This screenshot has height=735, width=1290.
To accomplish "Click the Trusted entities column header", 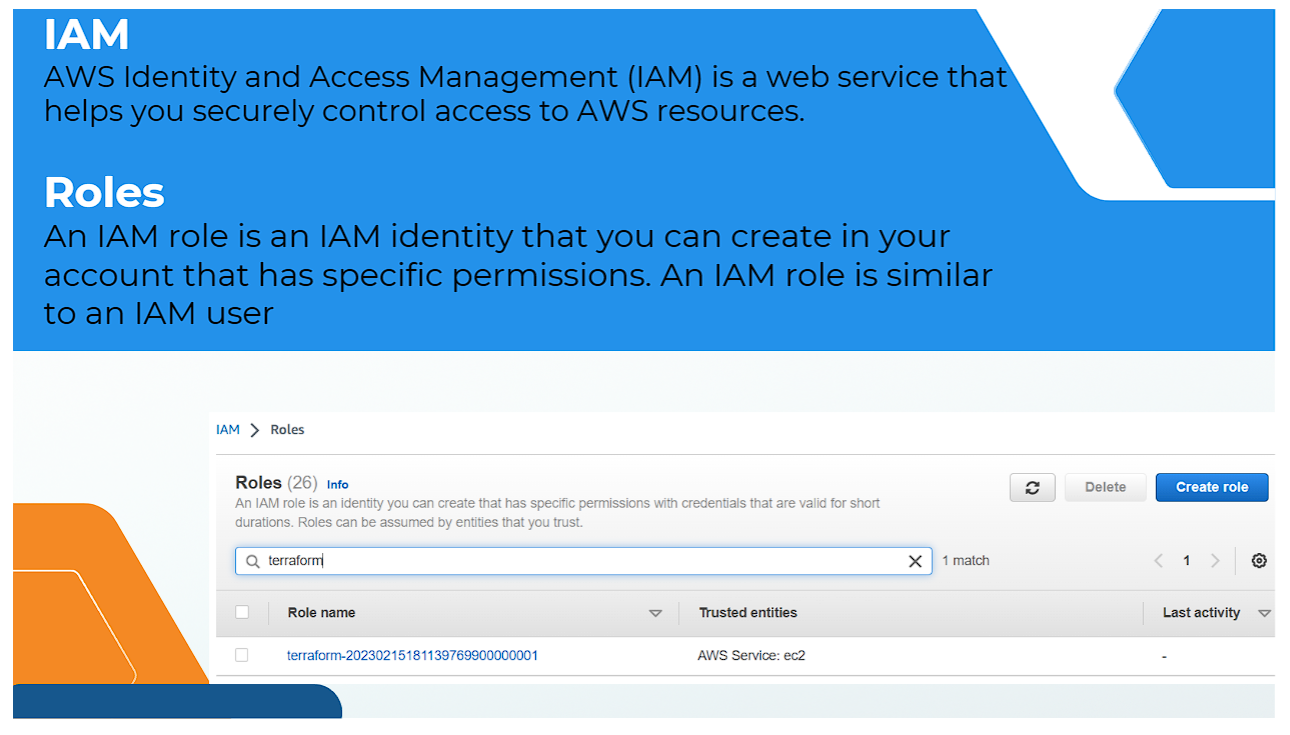I will pyautogui.click(x=748, y=612).
